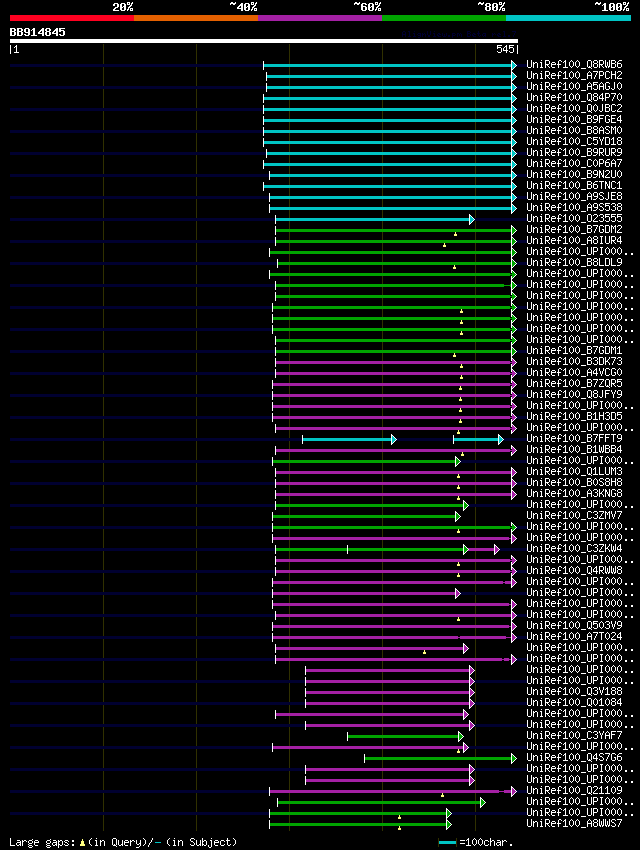The image size is (640, 850).
Task: Open hit UniRef100_B9FGE4
Action: (x=574, y=119)
